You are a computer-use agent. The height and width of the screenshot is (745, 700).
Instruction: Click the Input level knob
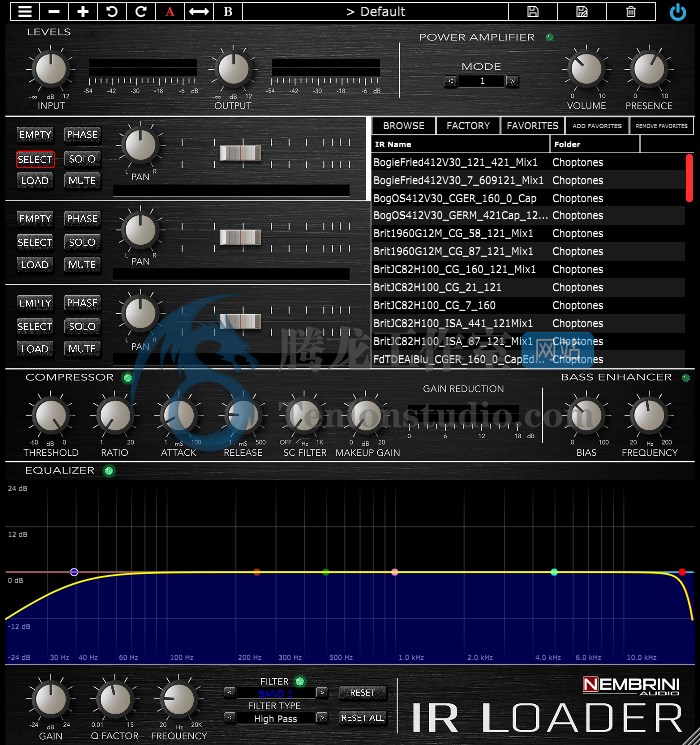click(x=50, y=69)
